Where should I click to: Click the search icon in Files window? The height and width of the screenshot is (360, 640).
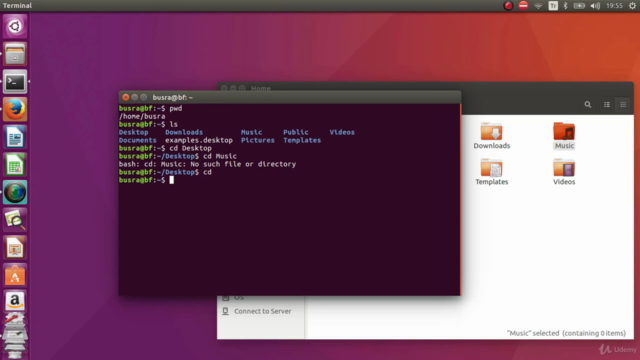(588, 105)
